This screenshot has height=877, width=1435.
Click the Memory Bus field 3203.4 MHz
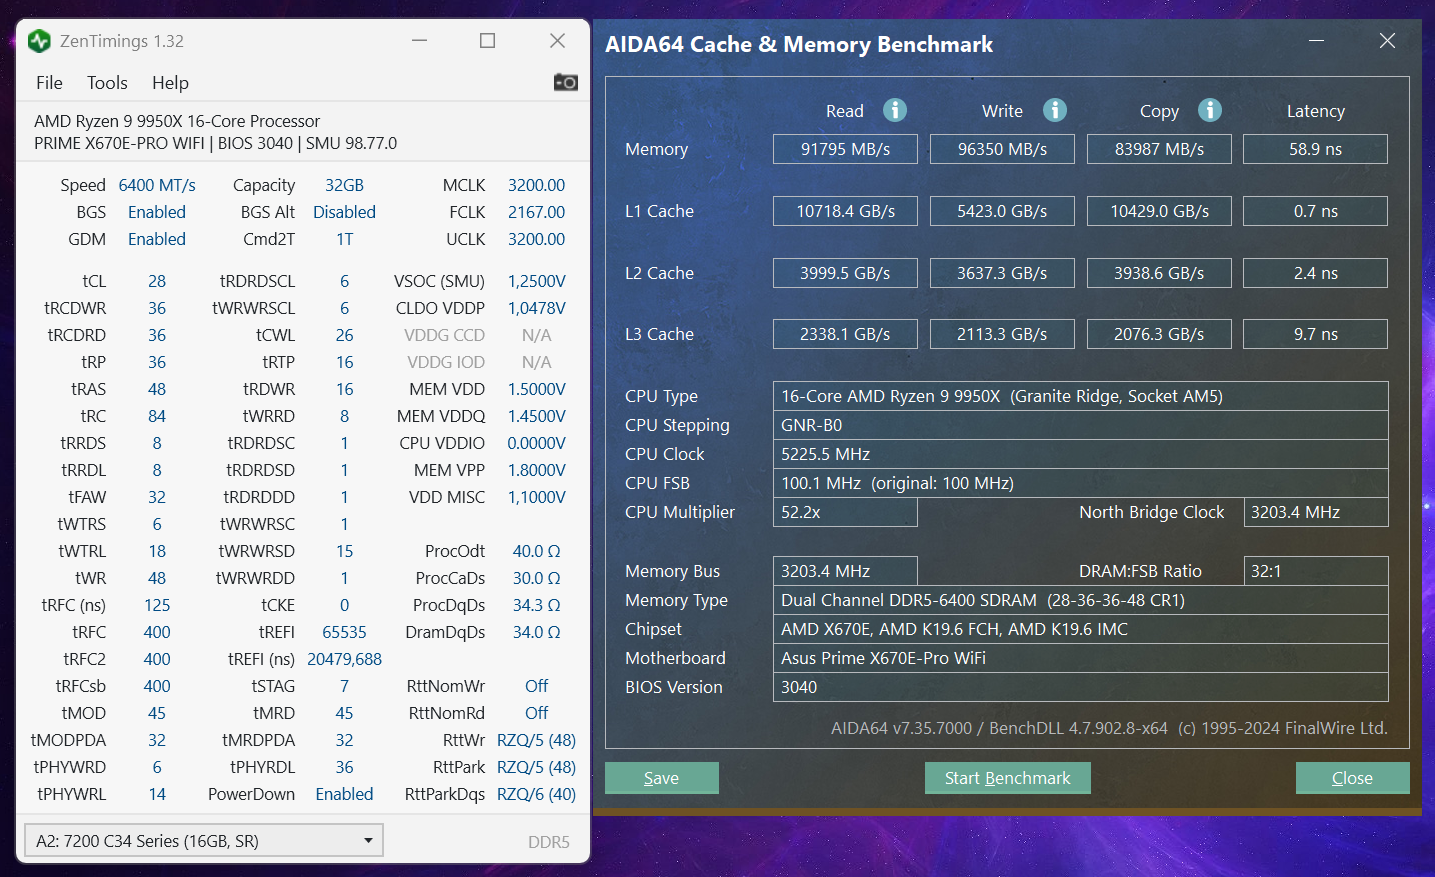pos(845,571)
